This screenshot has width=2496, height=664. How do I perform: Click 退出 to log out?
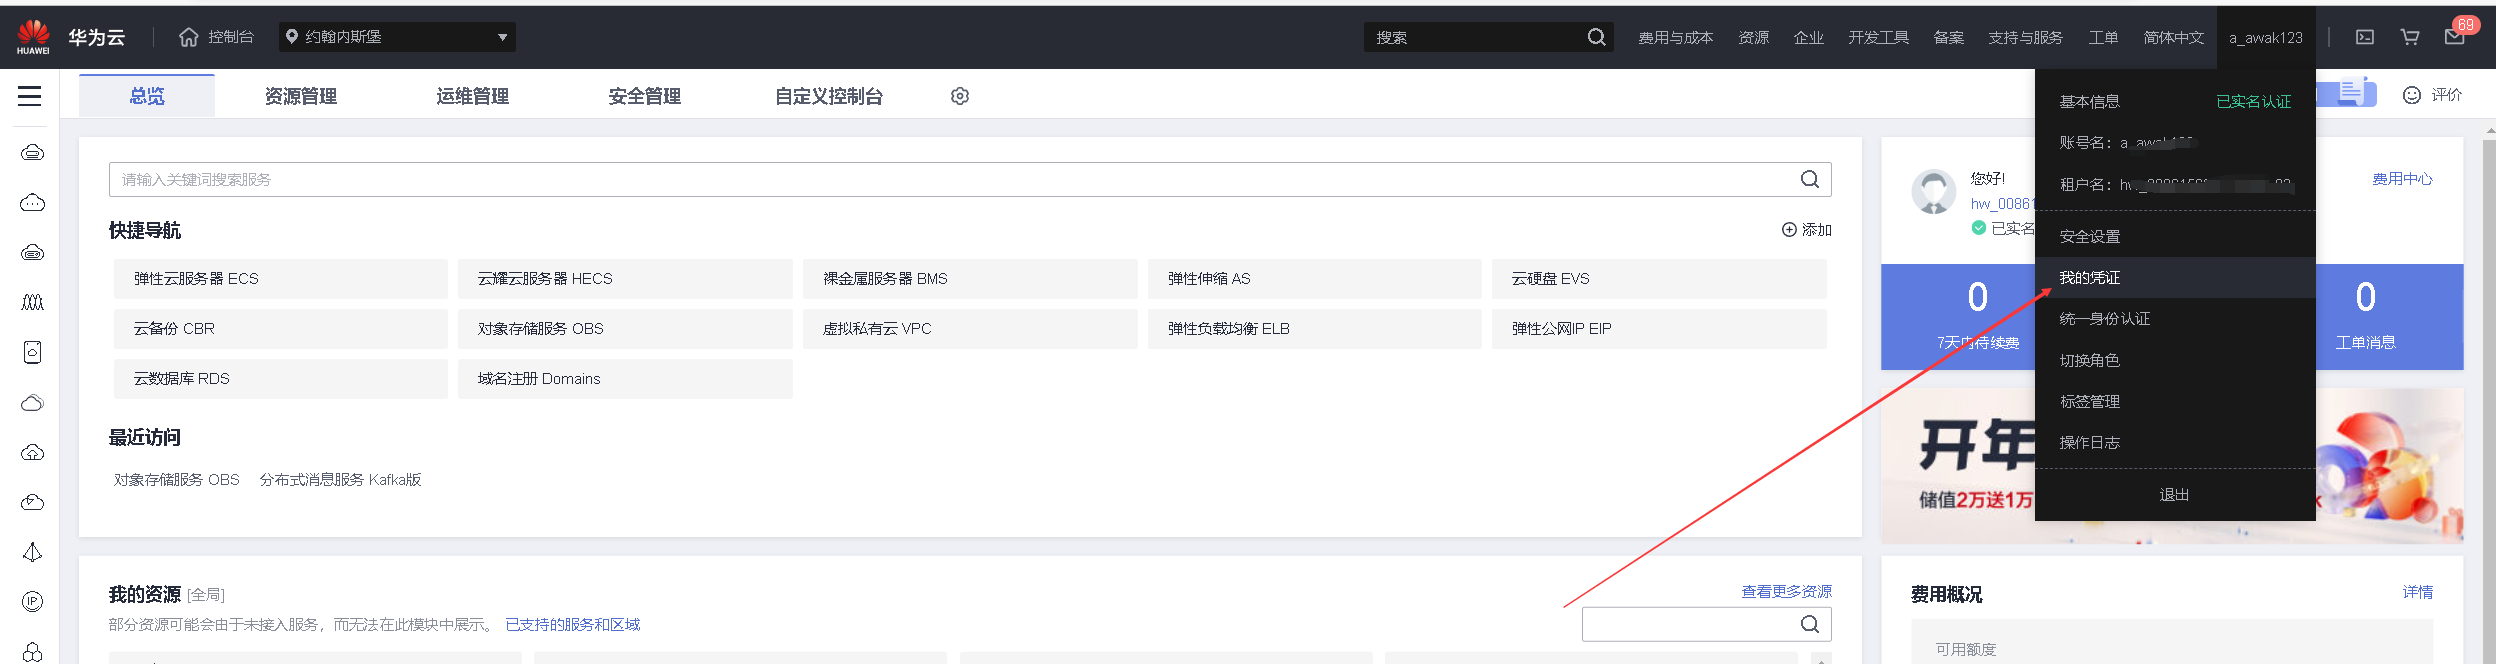(x=2175, y=495)
